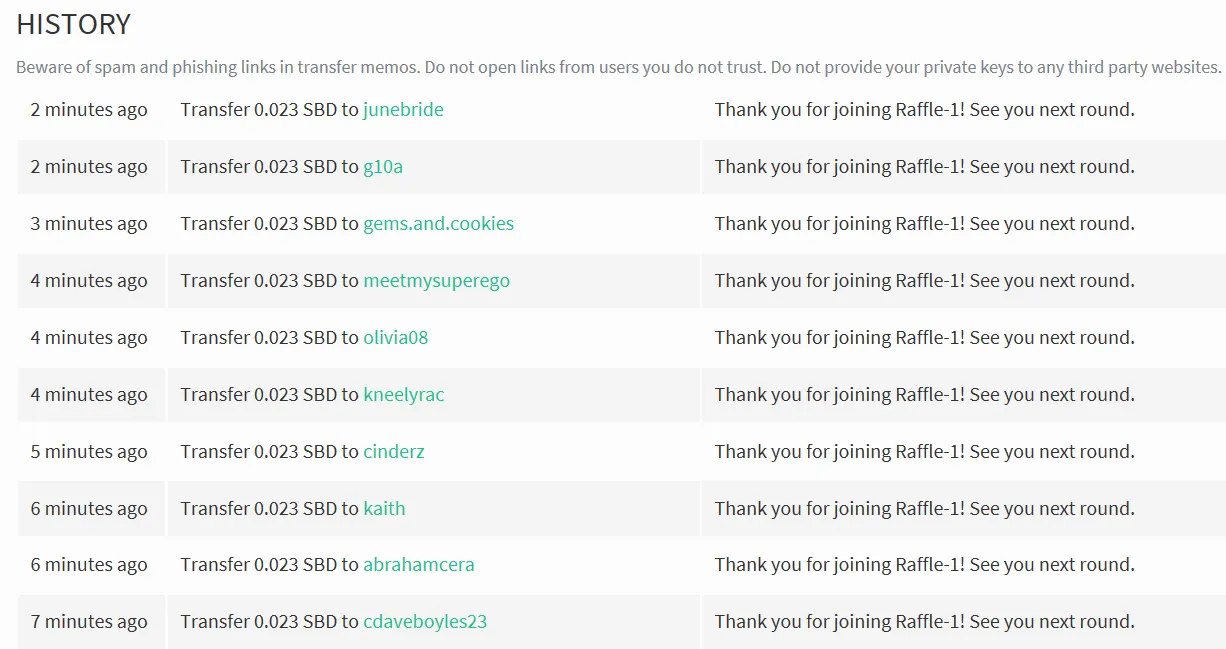
Task: Select the cinderz account link
Action: (393, 452)
